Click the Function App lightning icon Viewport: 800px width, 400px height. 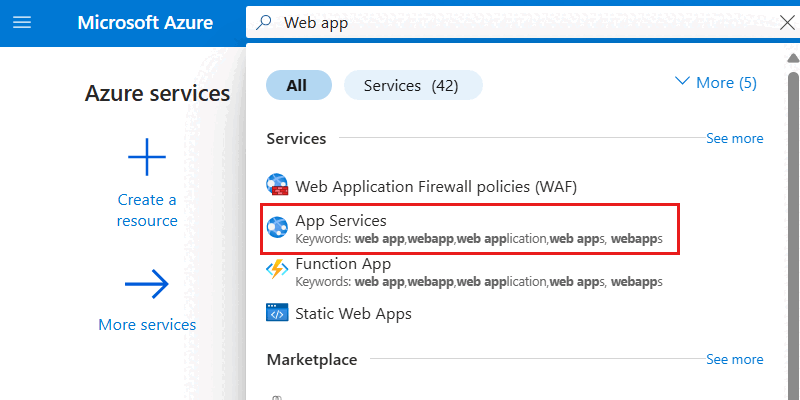click(277, 271)
